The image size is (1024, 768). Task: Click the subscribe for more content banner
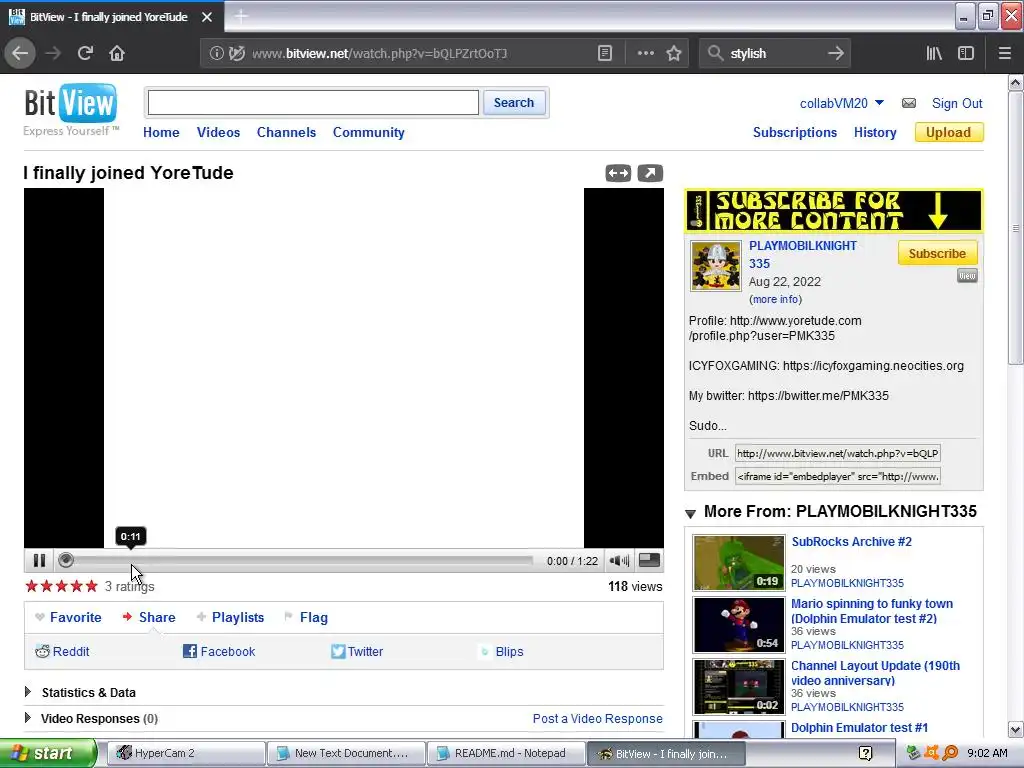(x=833, y=210)
